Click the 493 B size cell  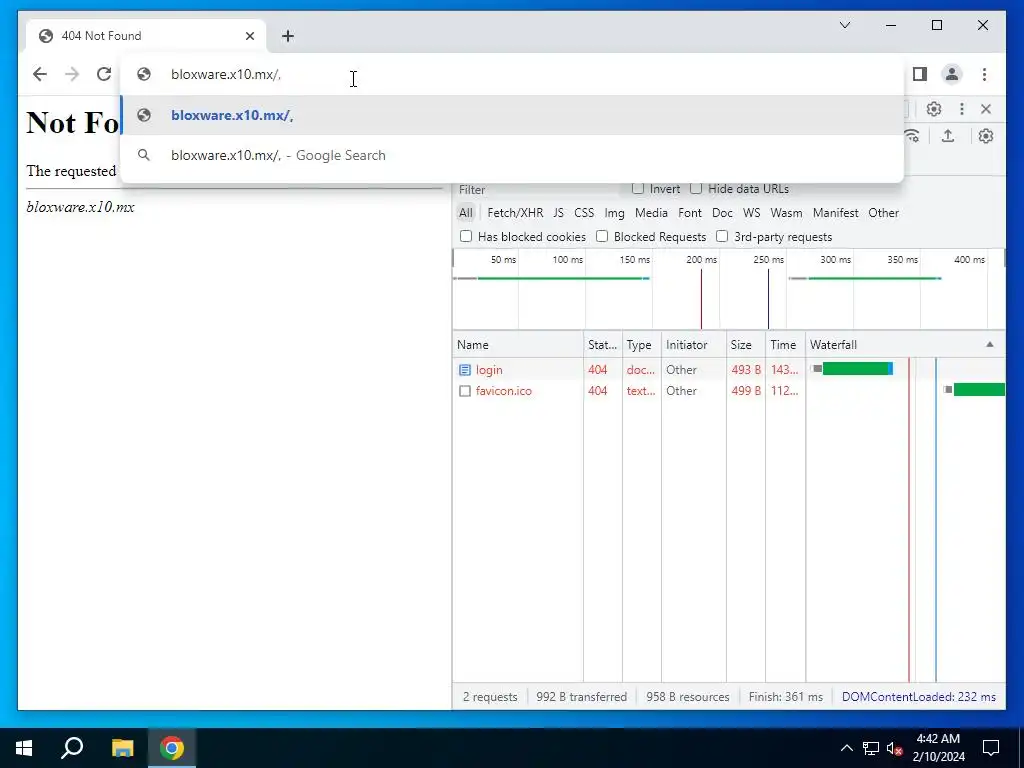click(x=746, y=370)
